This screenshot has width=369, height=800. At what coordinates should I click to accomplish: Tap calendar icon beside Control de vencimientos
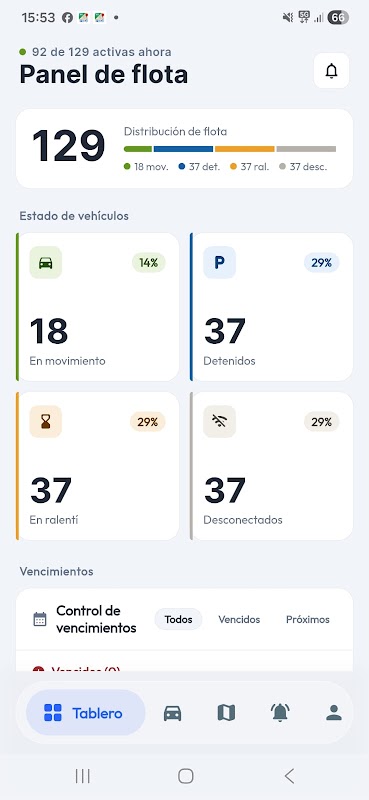click(x=40, y=619)
